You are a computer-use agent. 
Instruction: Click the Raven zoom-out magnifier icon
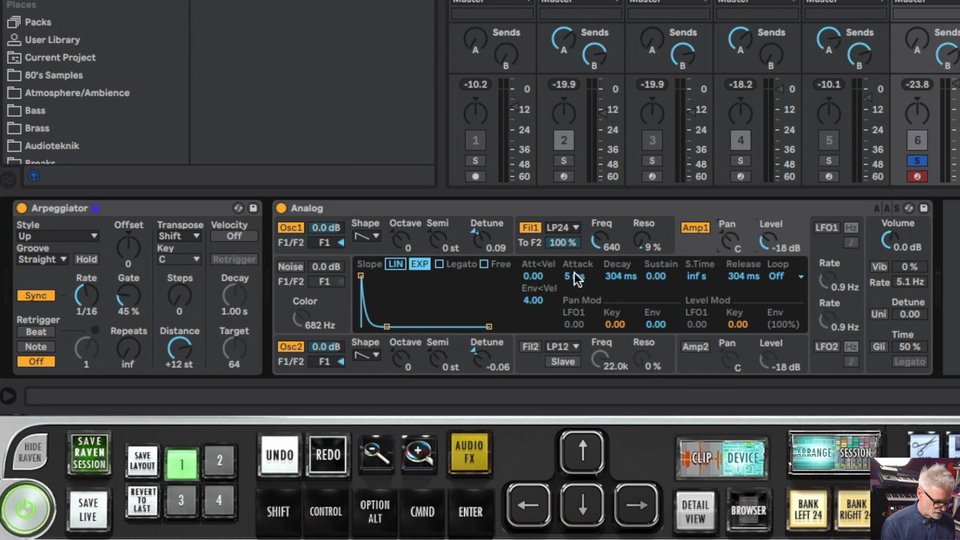click(x=376, y=454)
